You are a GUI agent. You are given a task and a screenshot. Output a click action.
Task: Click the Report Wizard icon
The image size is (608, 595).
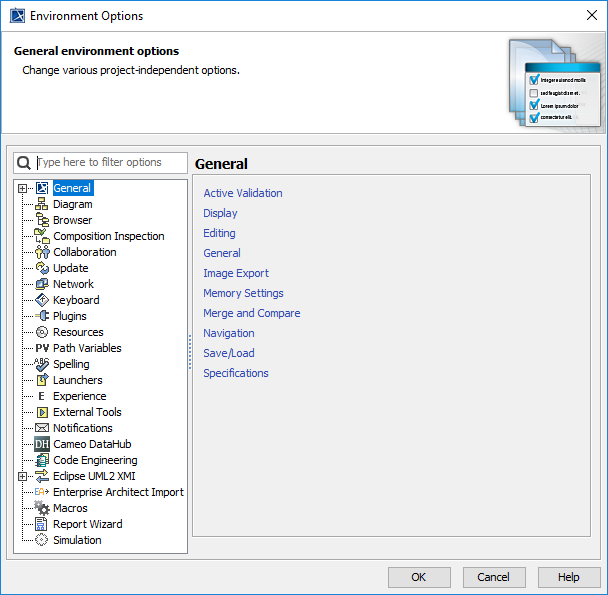(41, 524)
